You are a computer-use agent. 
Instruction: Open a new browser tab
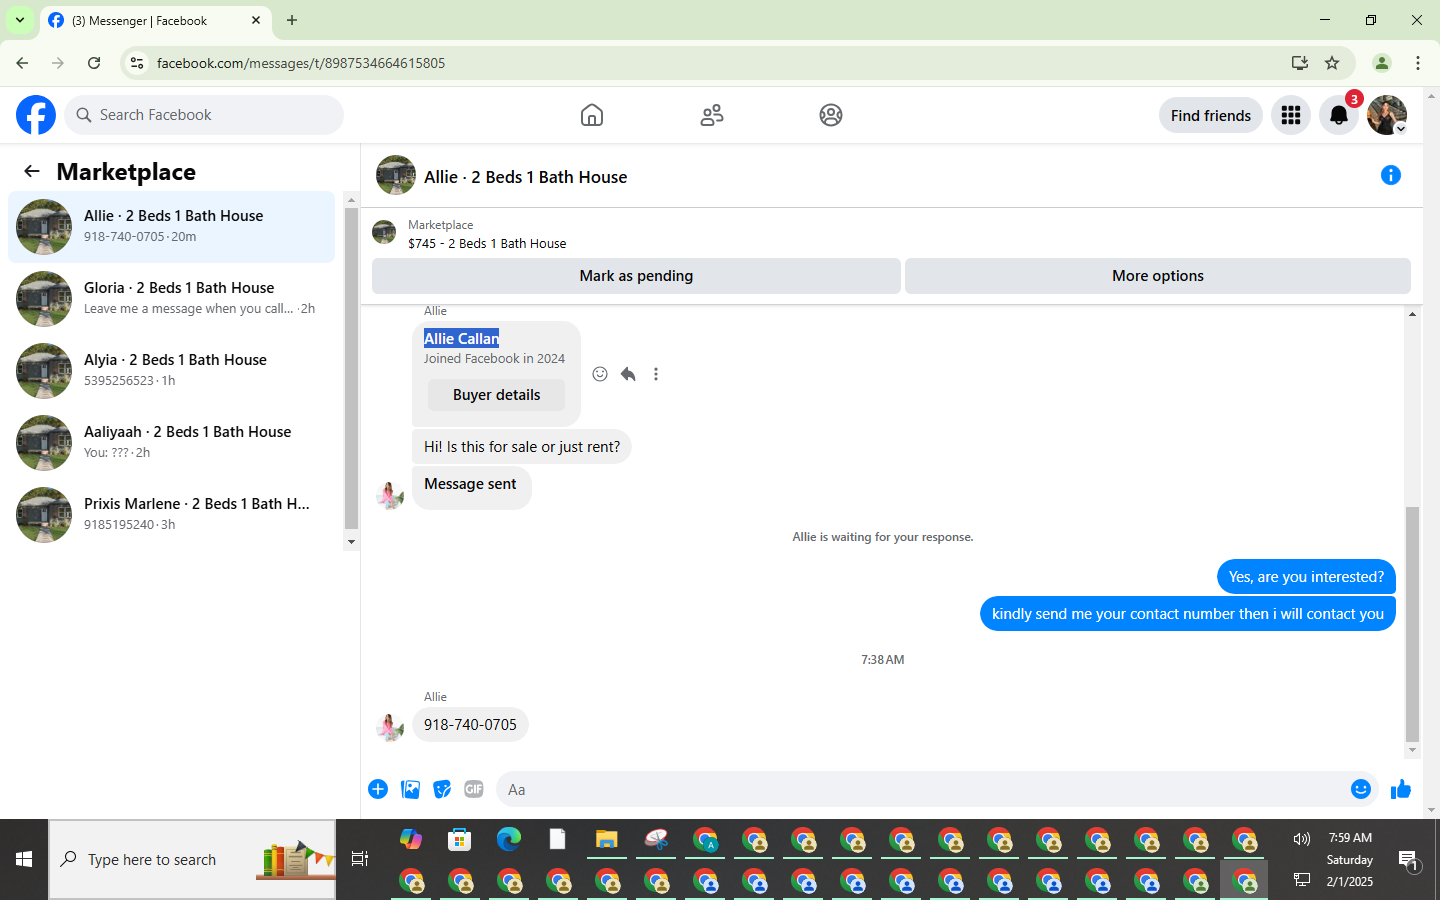[x=292, y=20]
